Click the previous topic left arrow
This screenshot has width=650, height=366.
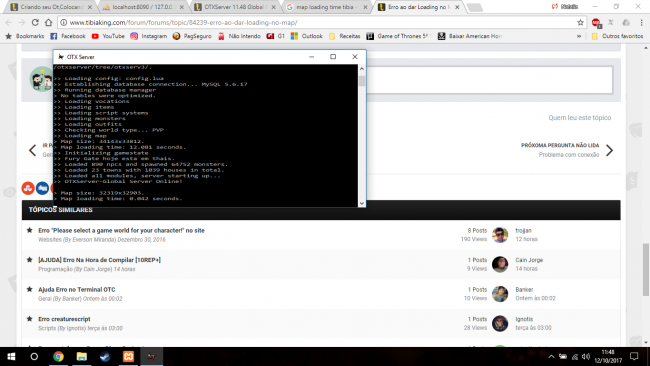(32, 150)
